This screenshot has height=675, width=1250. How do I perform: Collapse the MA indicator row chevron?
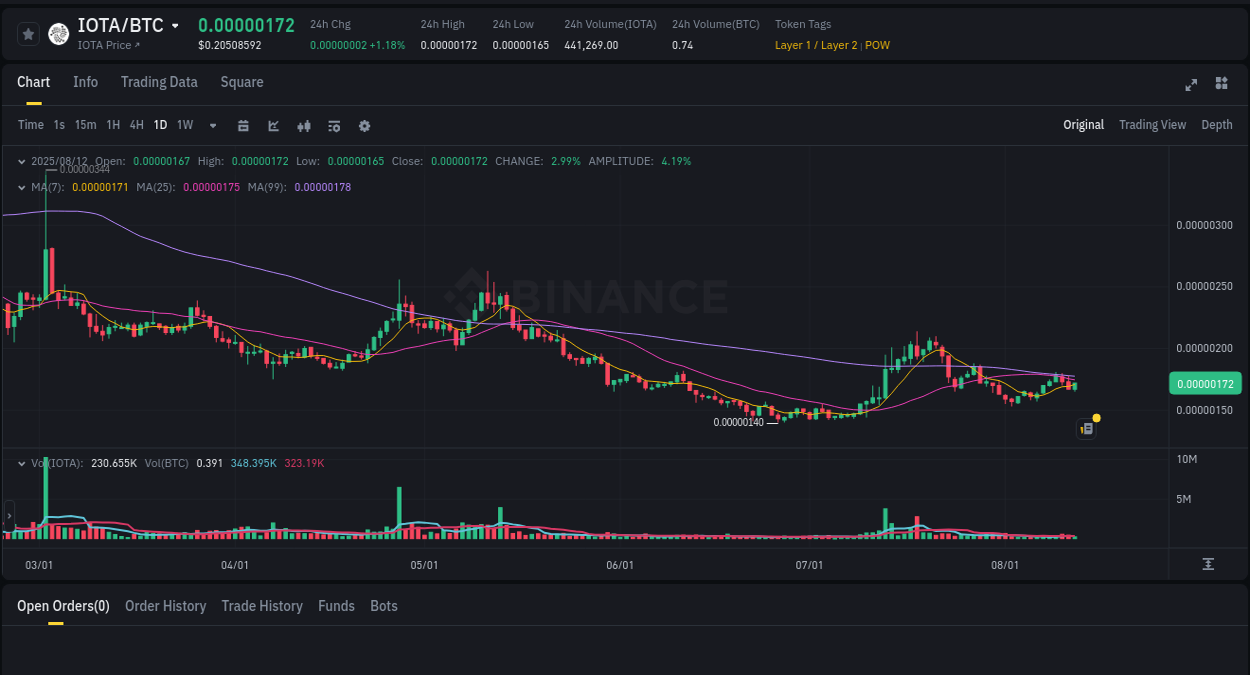[x=22, y=186]
